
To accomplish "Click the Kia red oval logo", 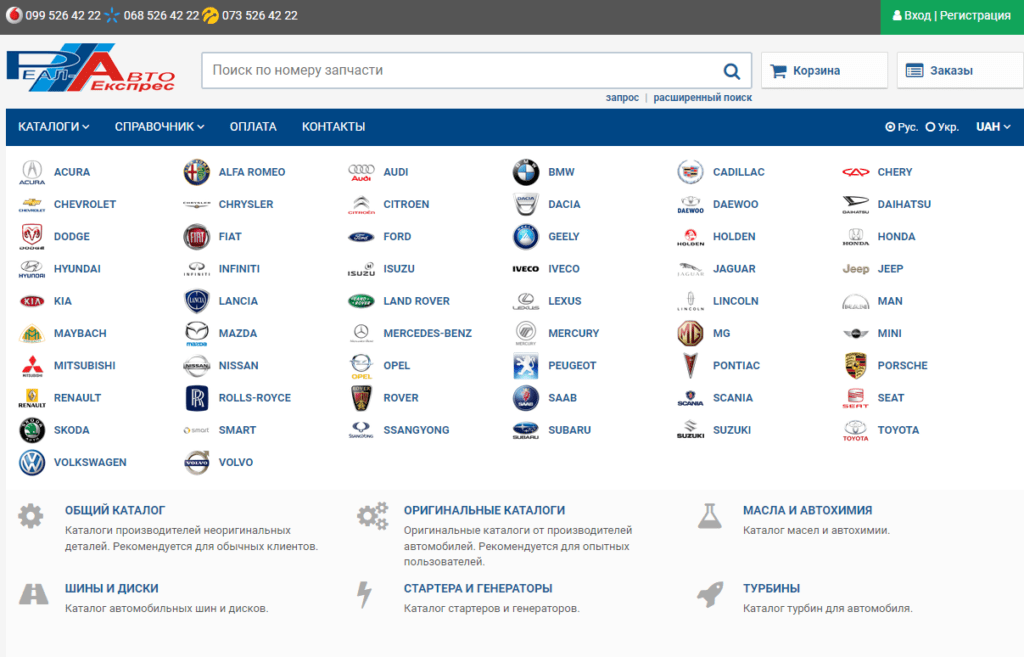I will coord(32,301).
